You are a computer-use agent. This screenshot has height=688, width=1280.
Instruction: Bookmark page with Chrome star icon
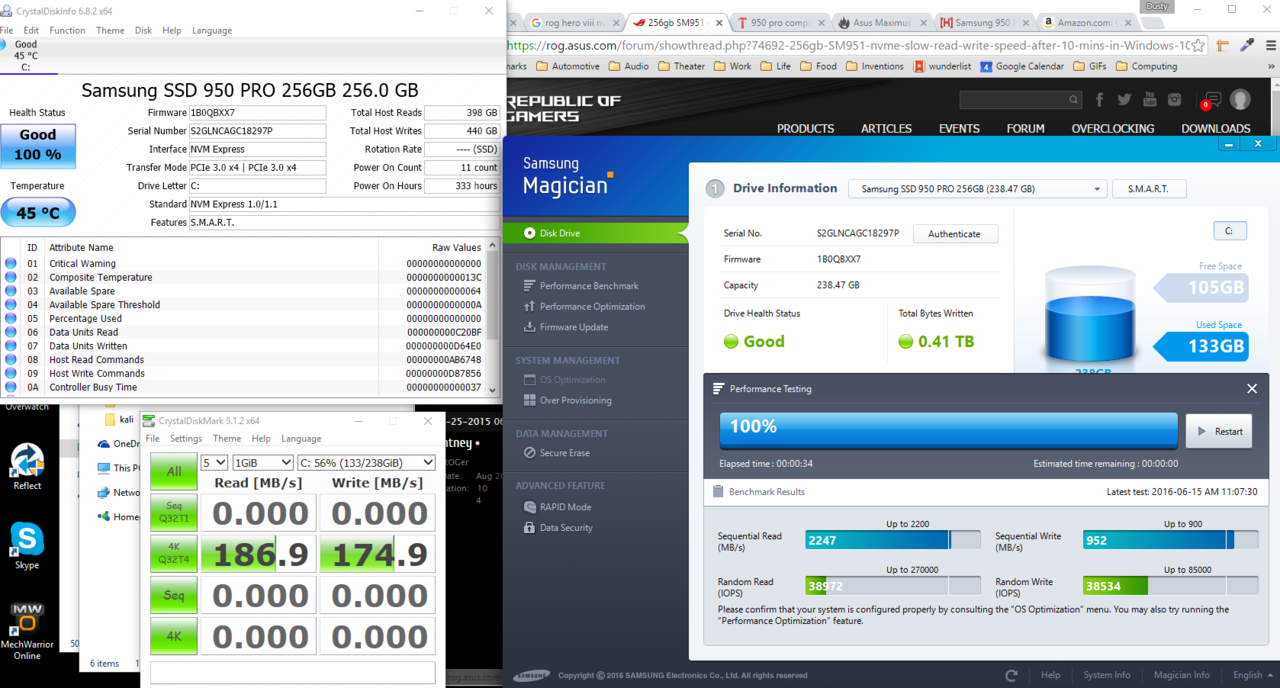point(1197,45)
